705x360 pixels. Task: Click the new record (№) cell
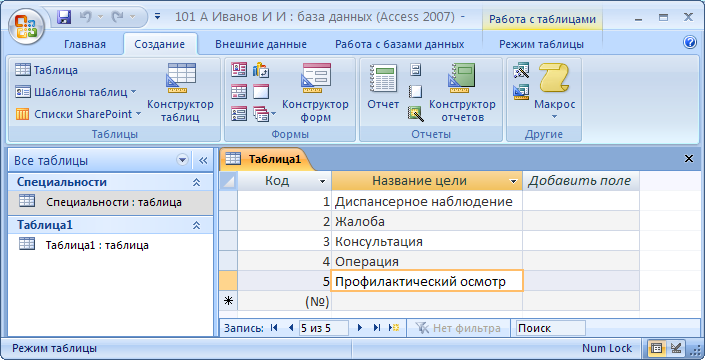(x=284, y=302)
